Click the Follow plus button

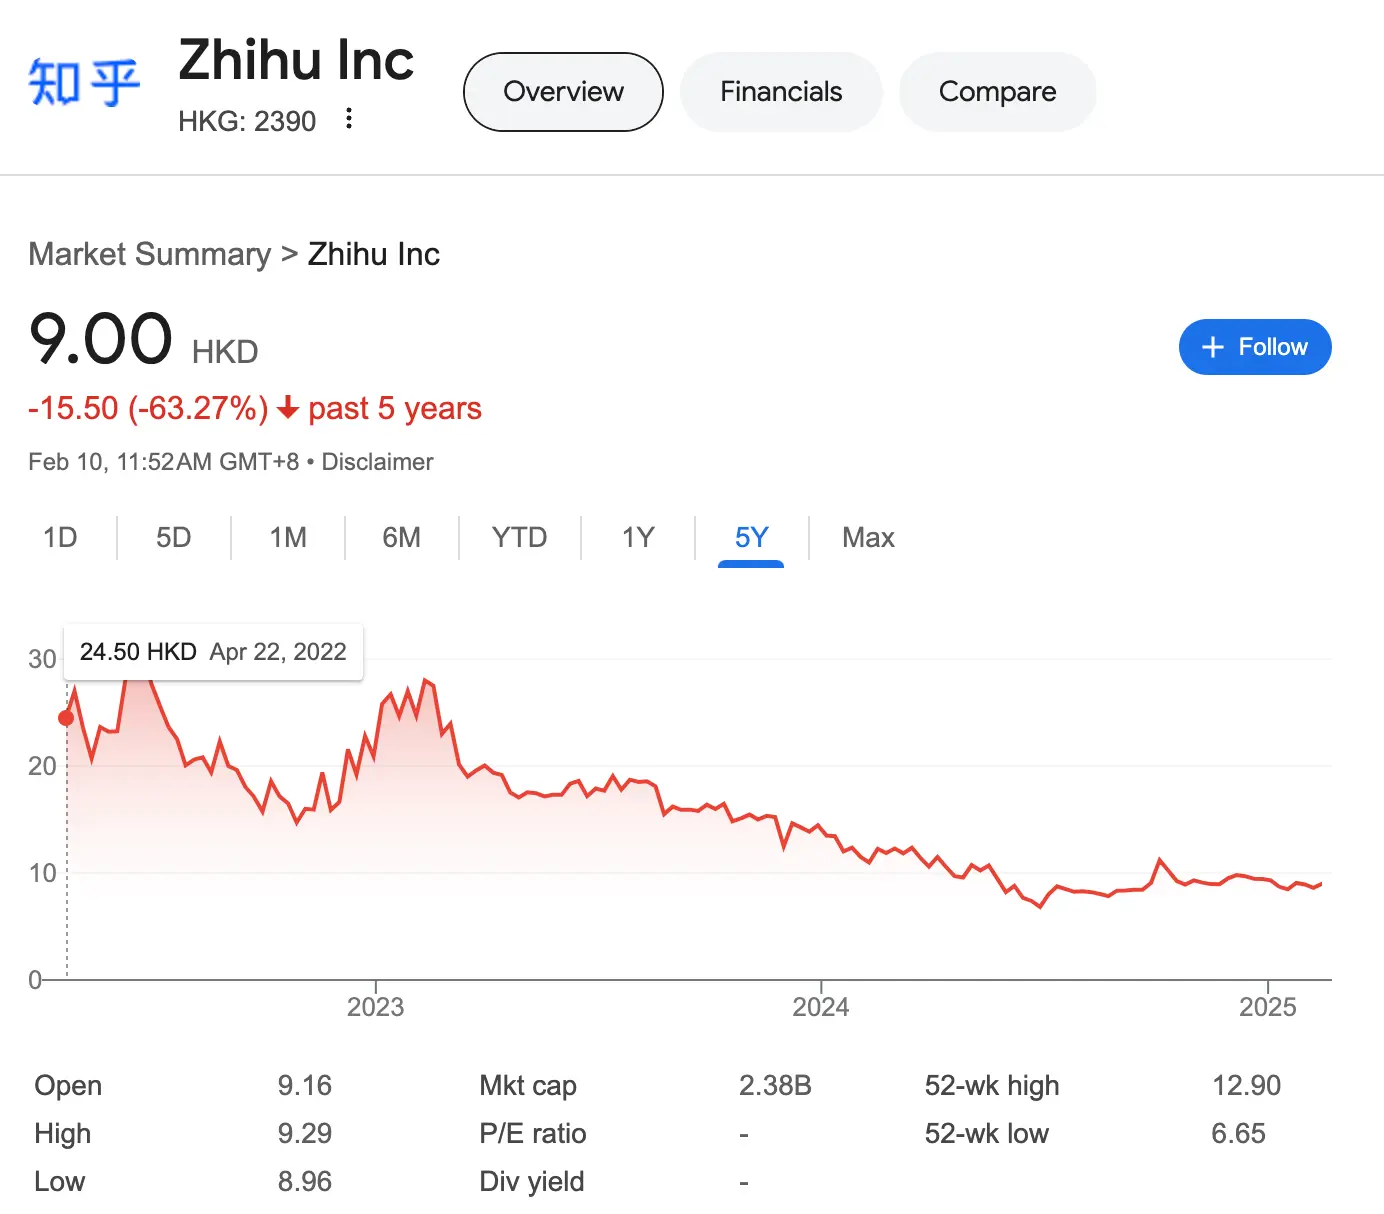pyautogui.click(x=1254, y=347)
